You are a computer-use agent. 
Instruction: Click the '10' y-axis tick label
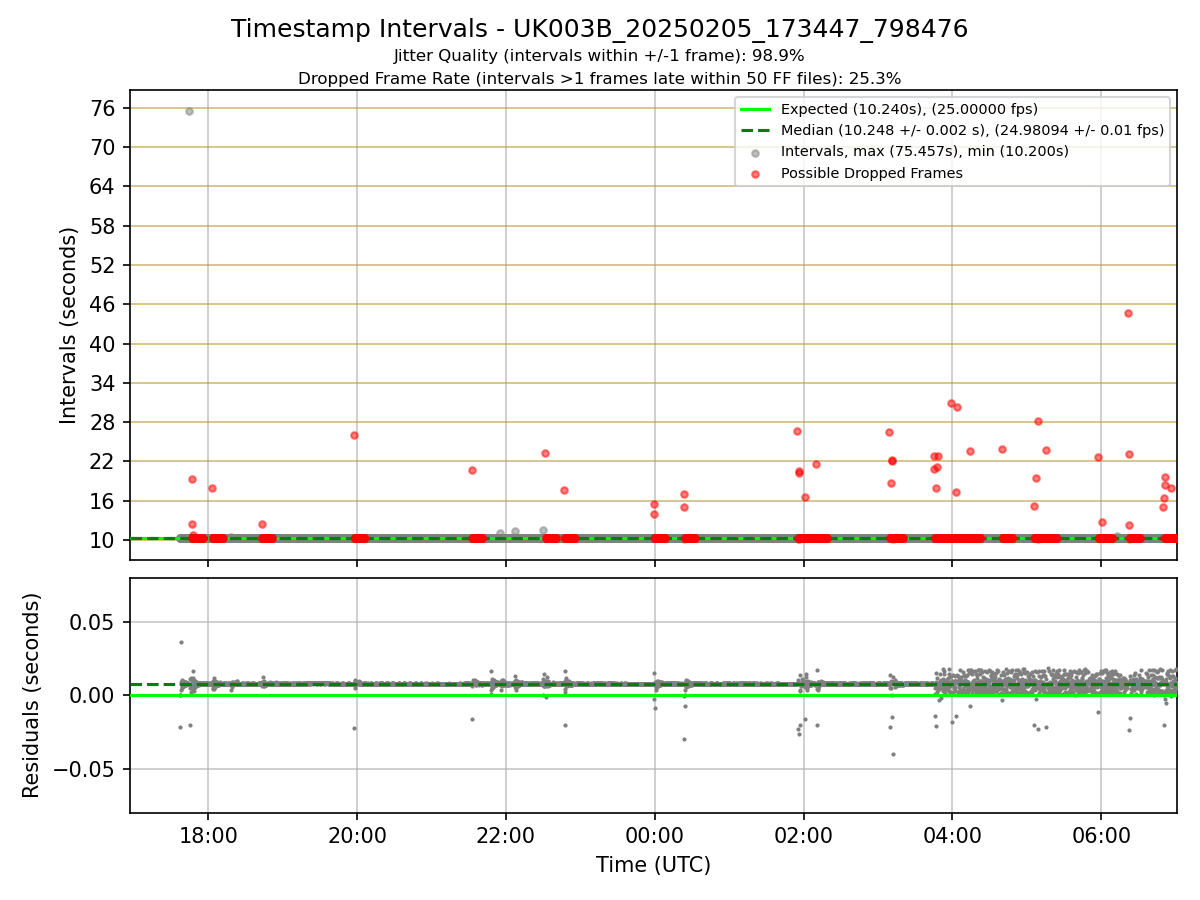click(104, 540)
